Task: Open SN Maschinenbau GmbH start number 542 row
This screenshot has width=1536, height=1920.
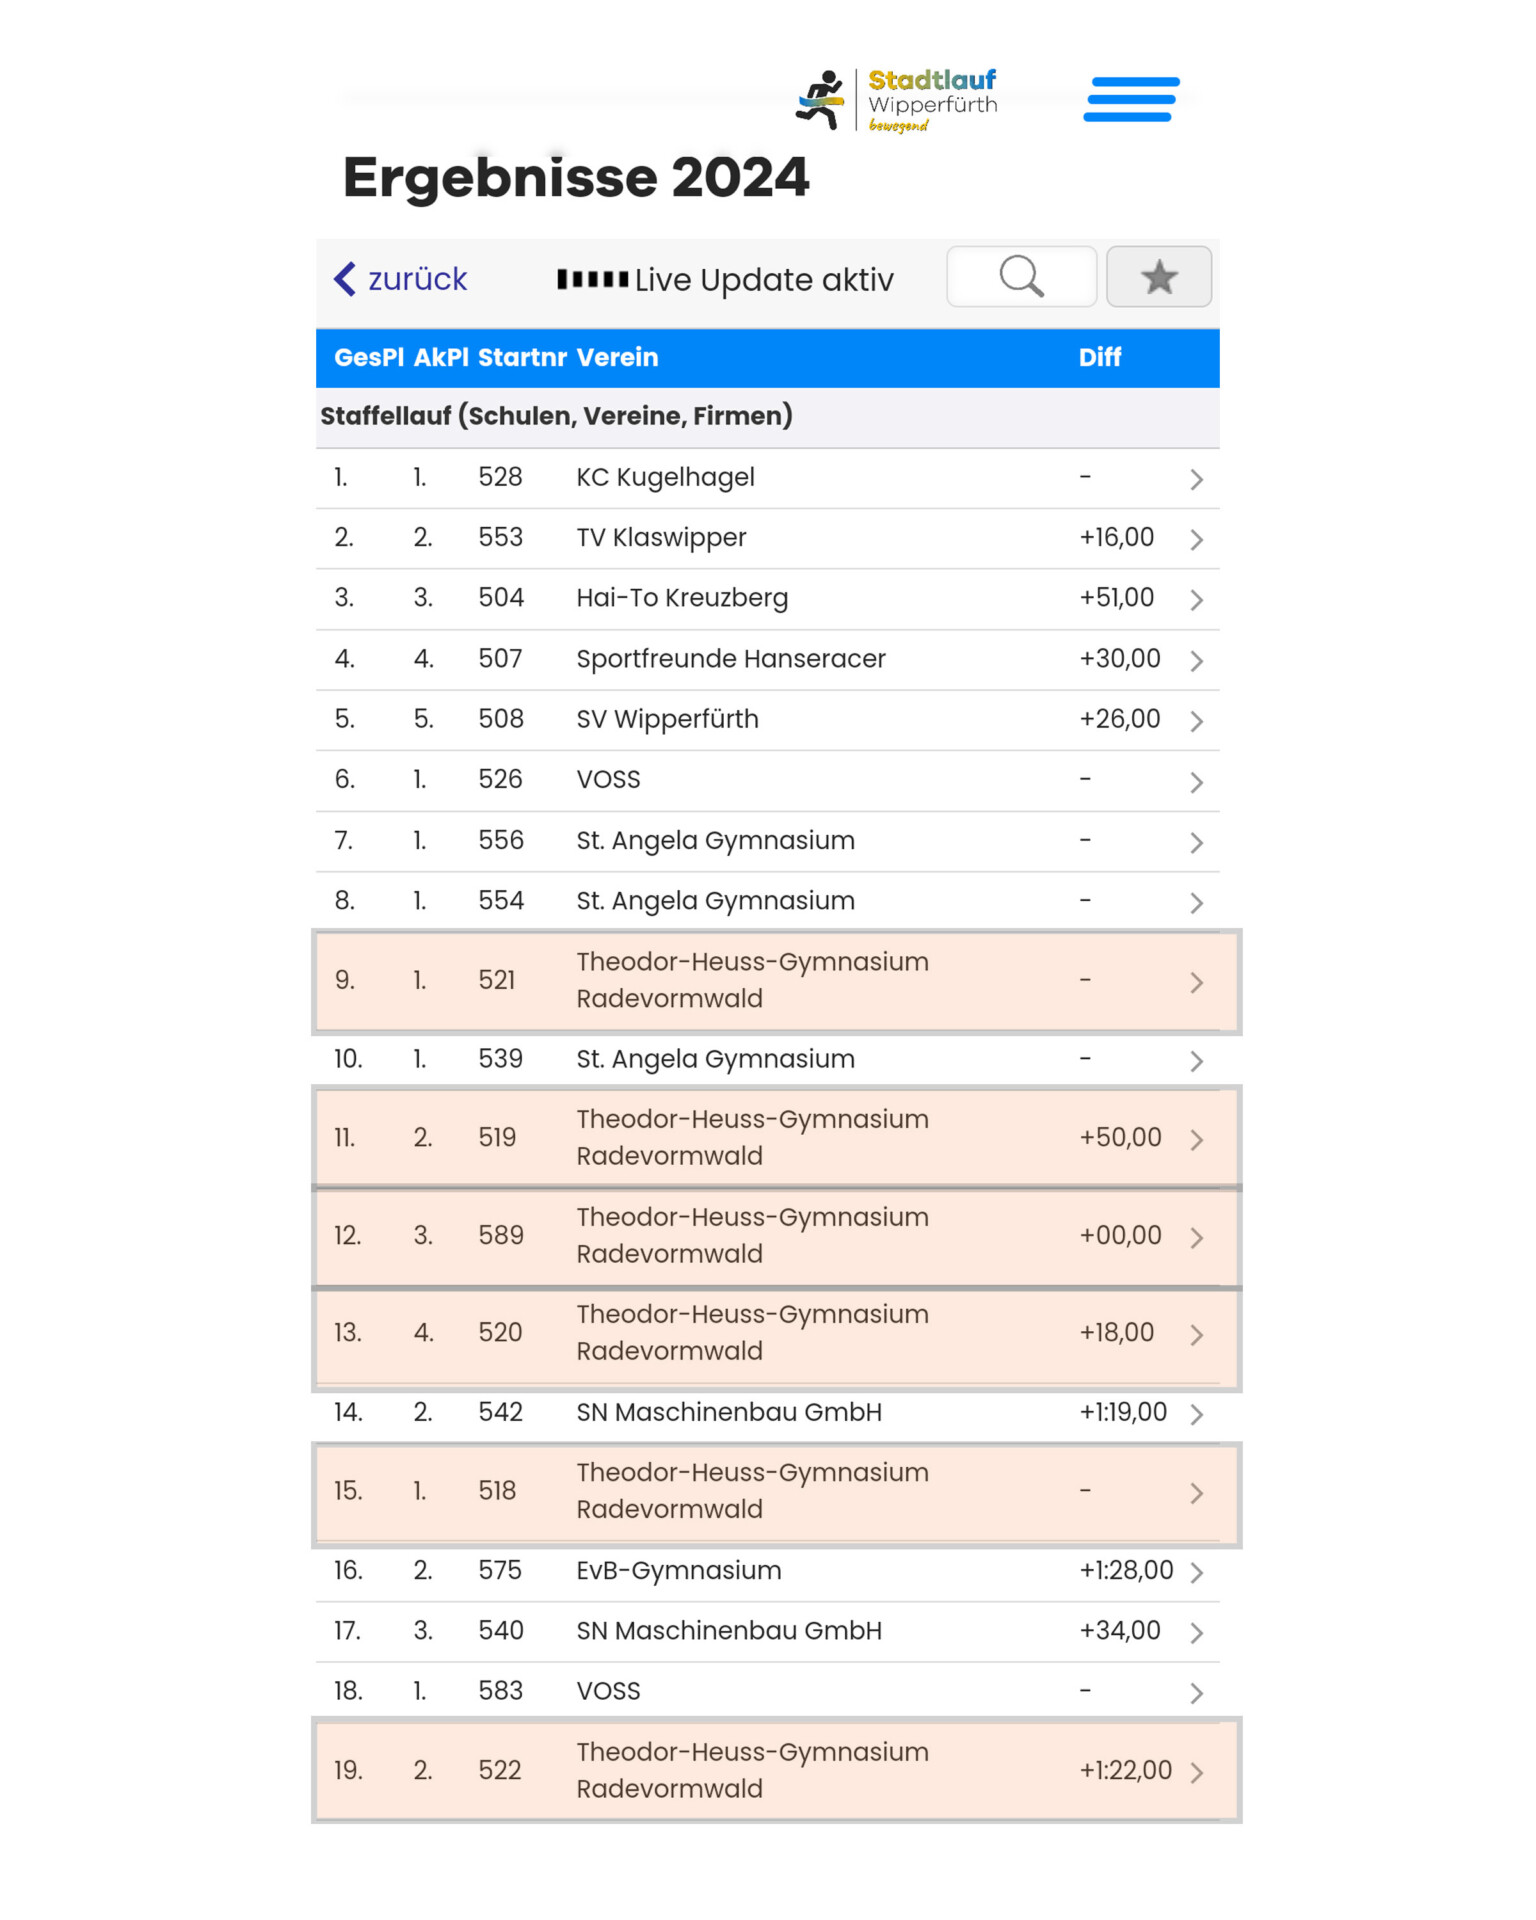Action: (767, 1412)
